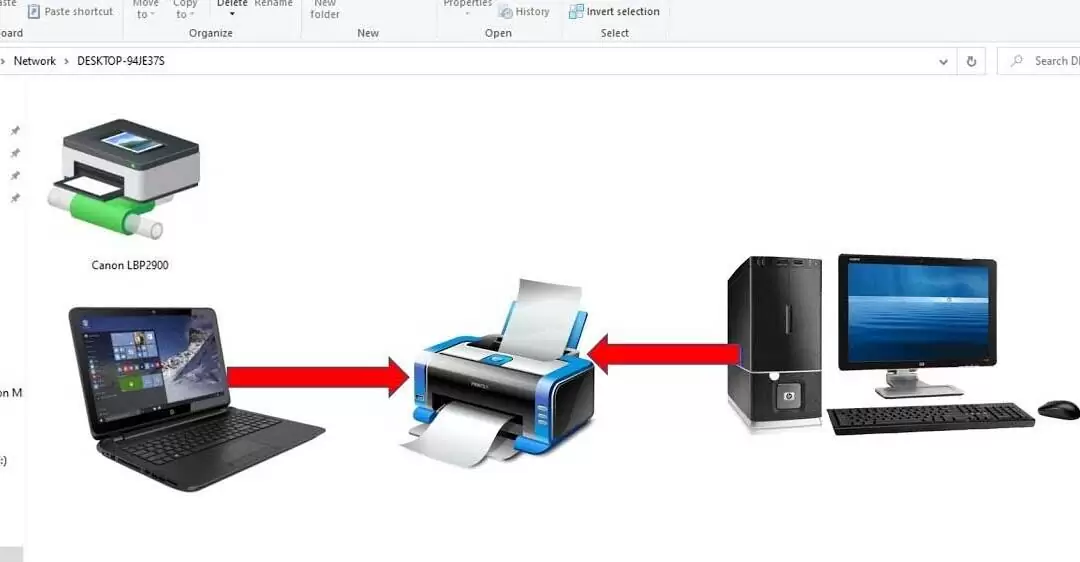Click the History icon in Open group
Screen dimensions: 1080x562
tap(505, 12)
